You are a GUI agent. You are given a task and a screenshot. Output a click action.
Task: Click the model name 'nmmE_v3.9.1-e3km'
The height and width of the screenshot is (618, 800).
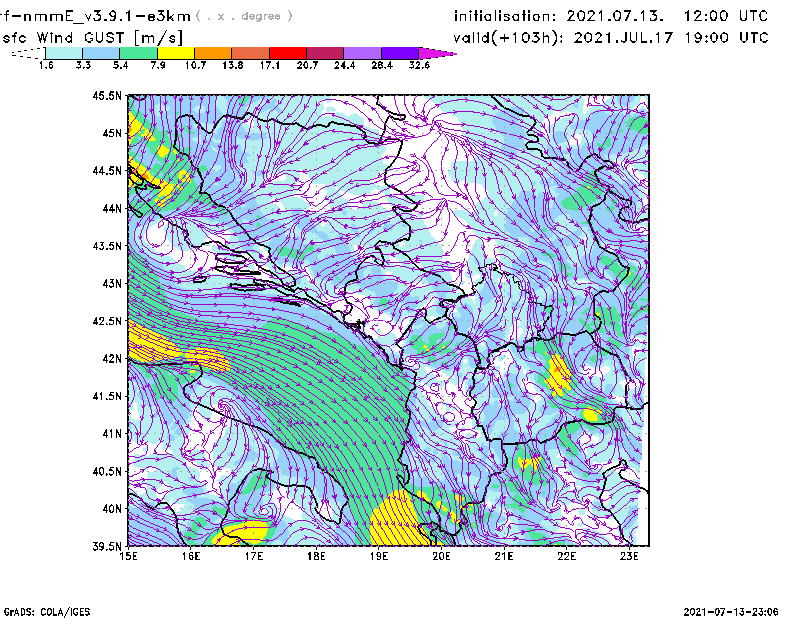pos(107,16)
